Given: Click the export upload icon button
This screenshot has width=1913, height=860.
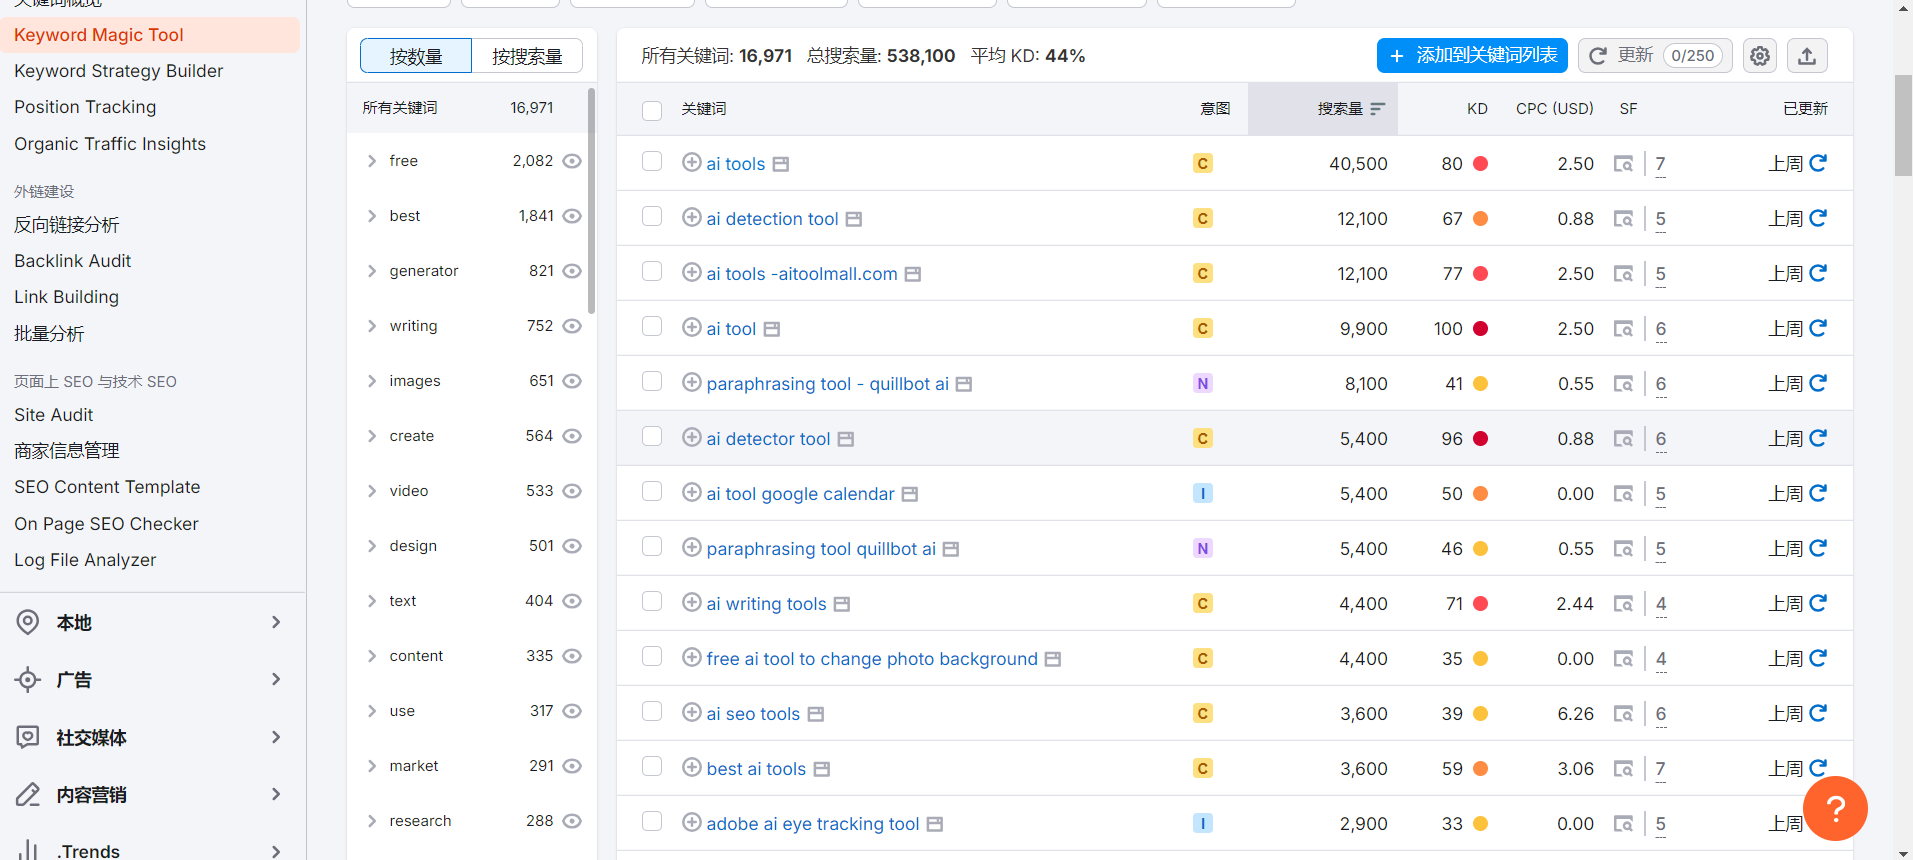Looking at the screenshot, I should click(1807, 56).
